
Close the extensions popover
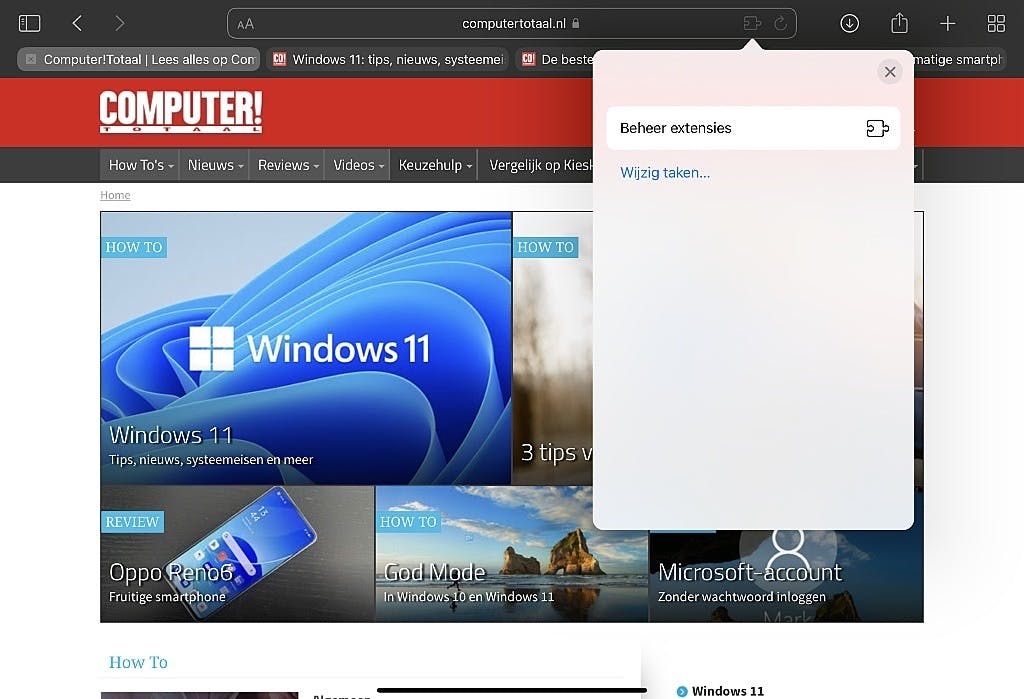pos(889,72)
